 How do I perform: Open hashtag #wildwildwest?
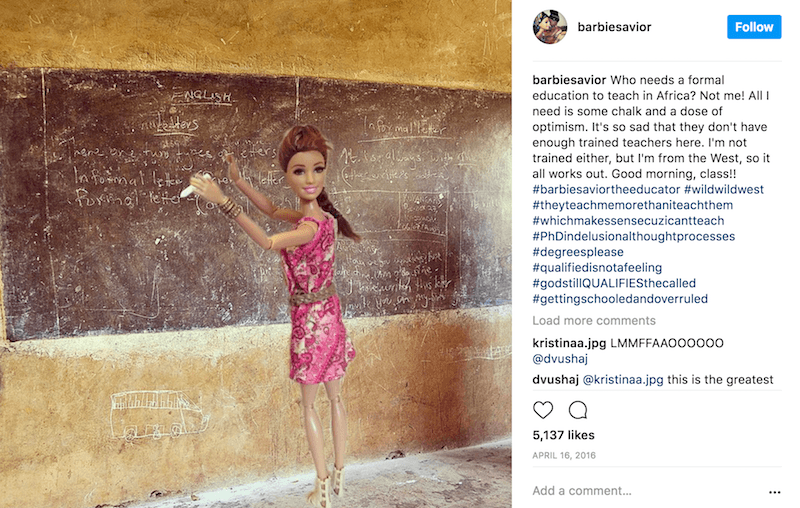click(723, 189)
